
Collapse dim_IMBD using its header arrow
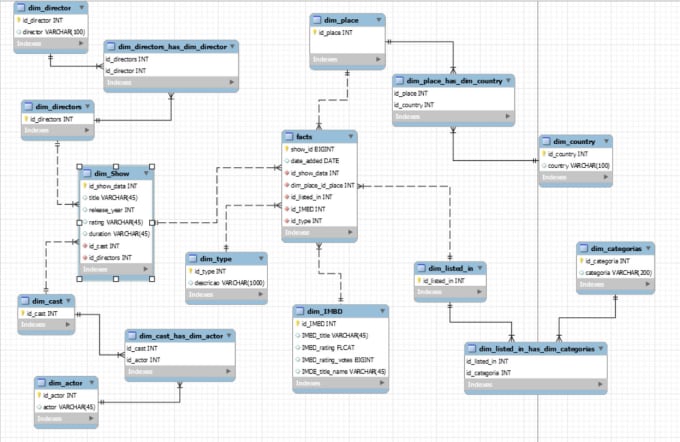[x=382, y=311]
